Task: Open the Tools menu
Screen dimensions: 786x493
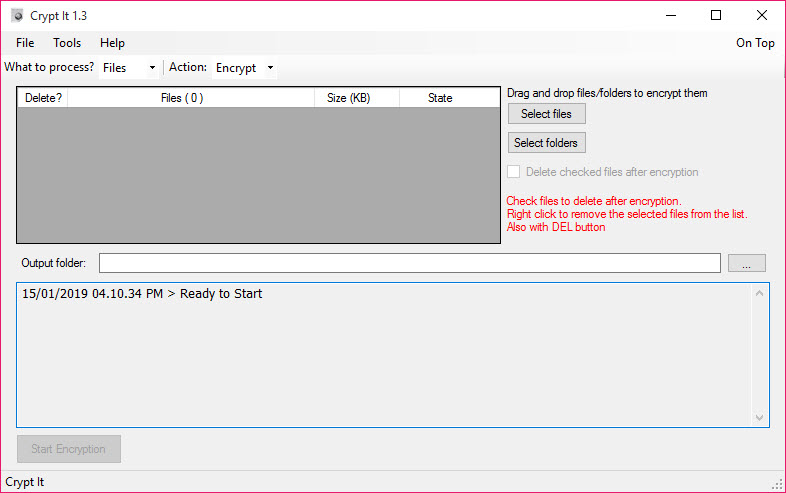Action: (67, 43)
